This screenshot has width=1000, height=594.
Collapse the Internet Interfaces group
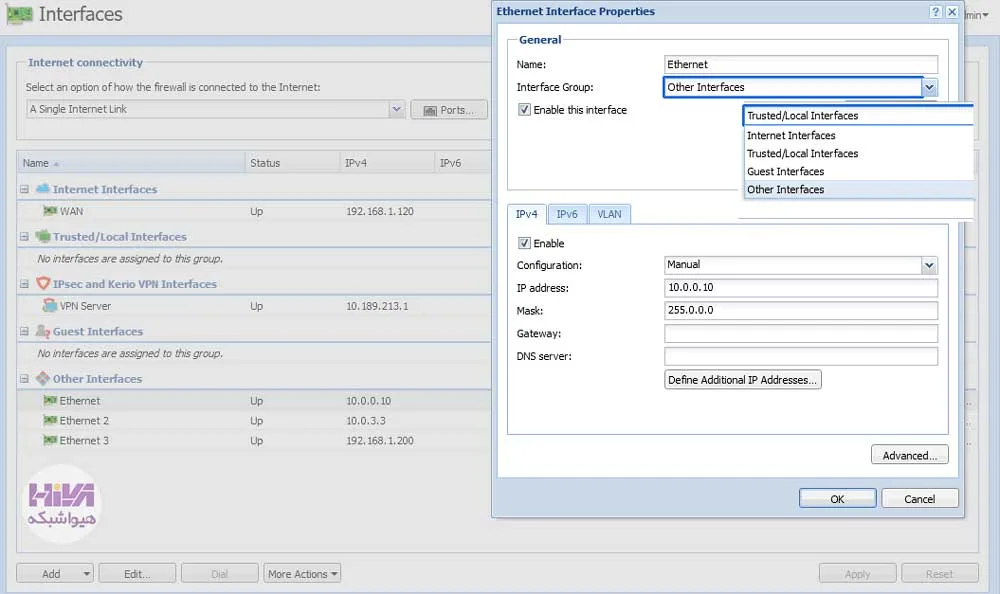tap(24, 189)
